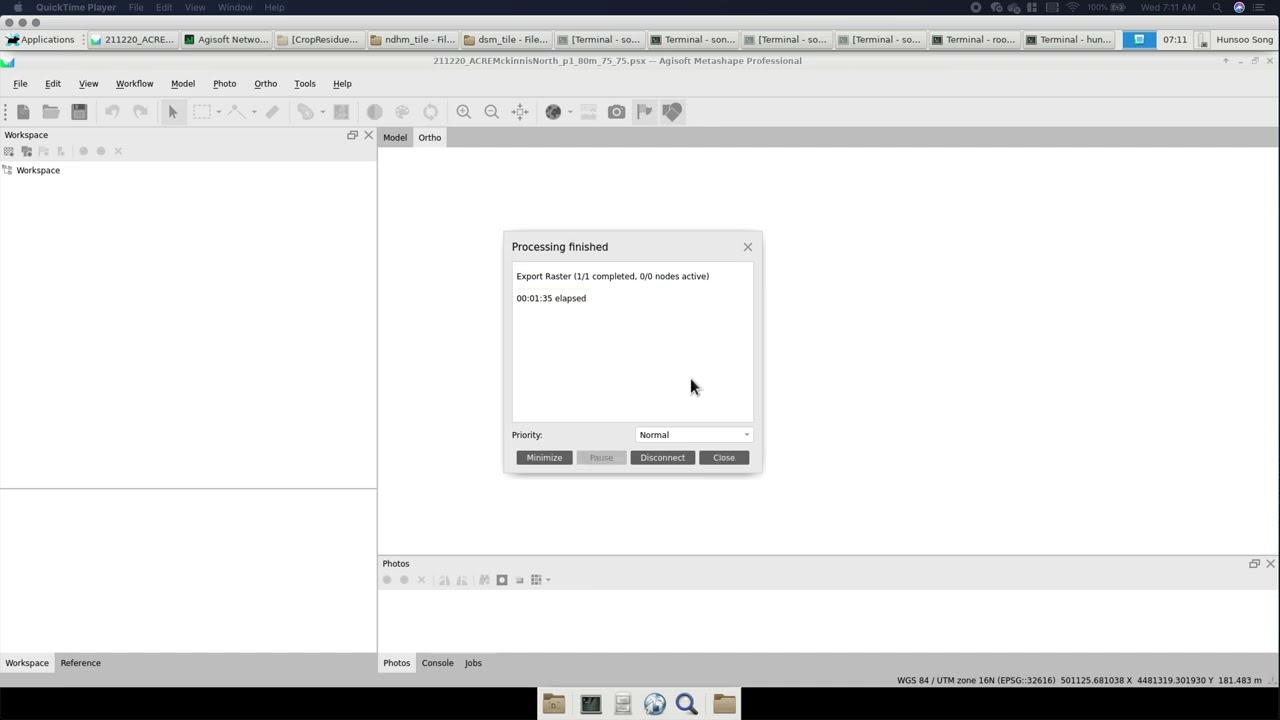This screenshot has height=720, width=1280.
Task: Open the Model menu
Action: tap(183, 84)
